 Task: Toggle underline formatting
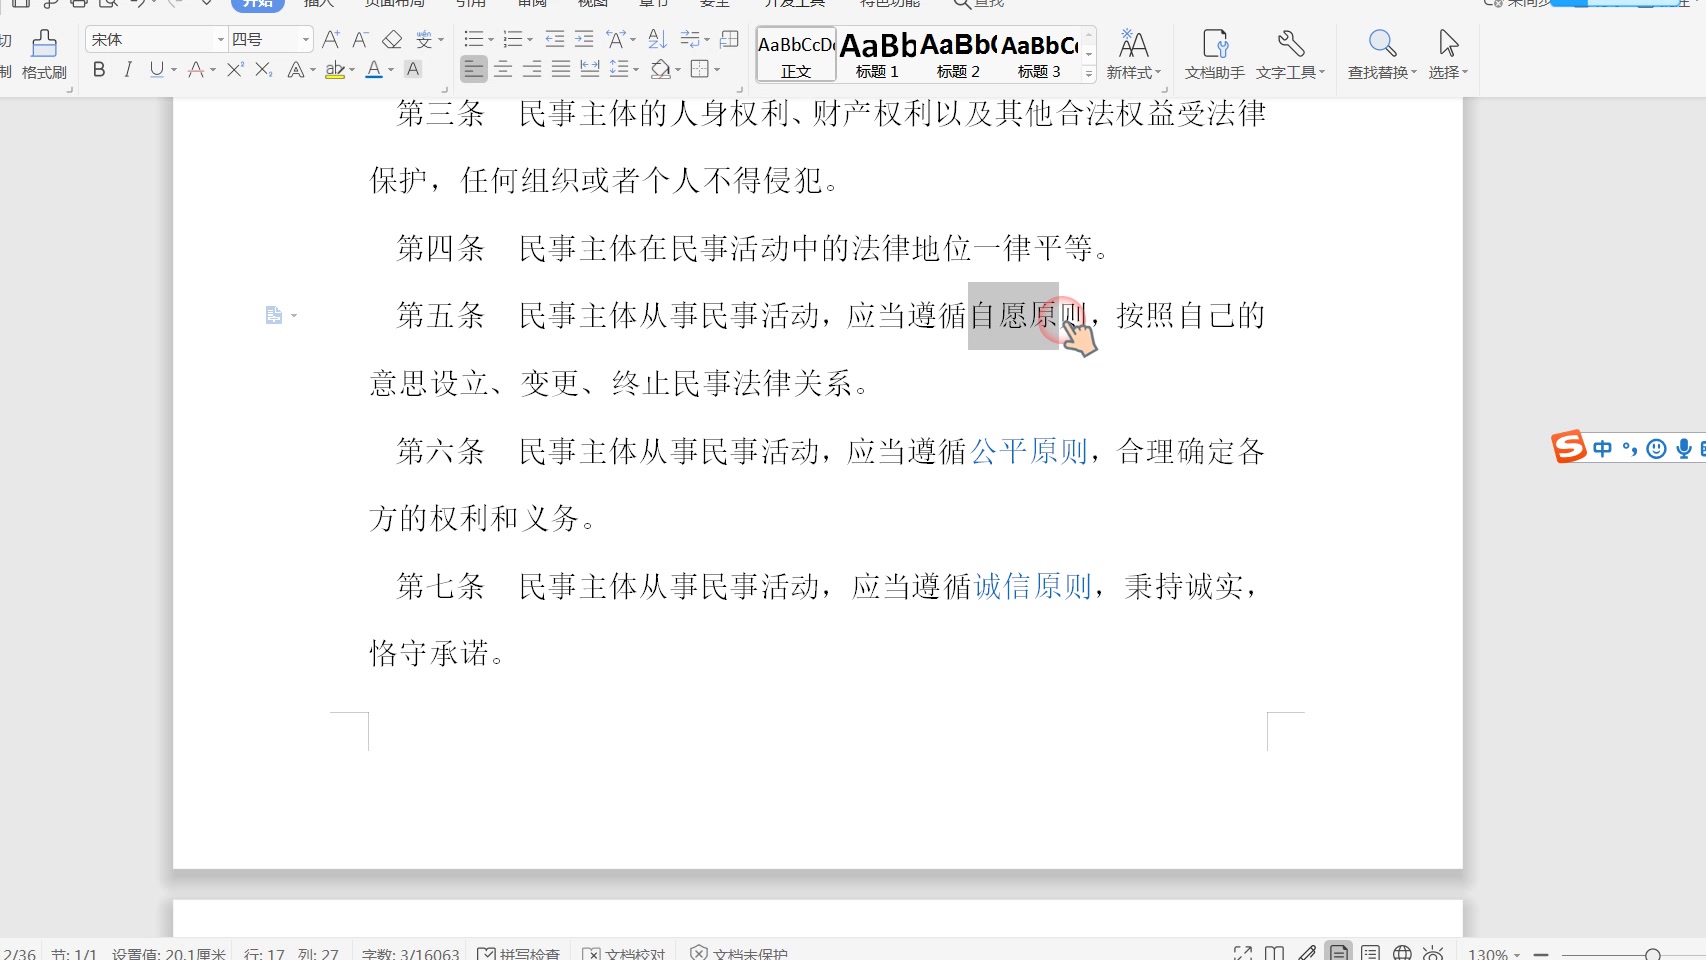[156, 69]
